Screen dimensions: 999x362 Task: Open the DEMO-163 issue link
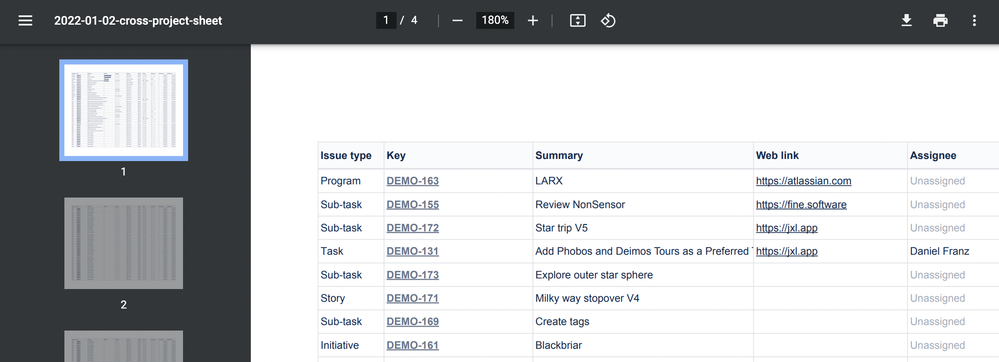pyautogui.click(x=412, y=181)
